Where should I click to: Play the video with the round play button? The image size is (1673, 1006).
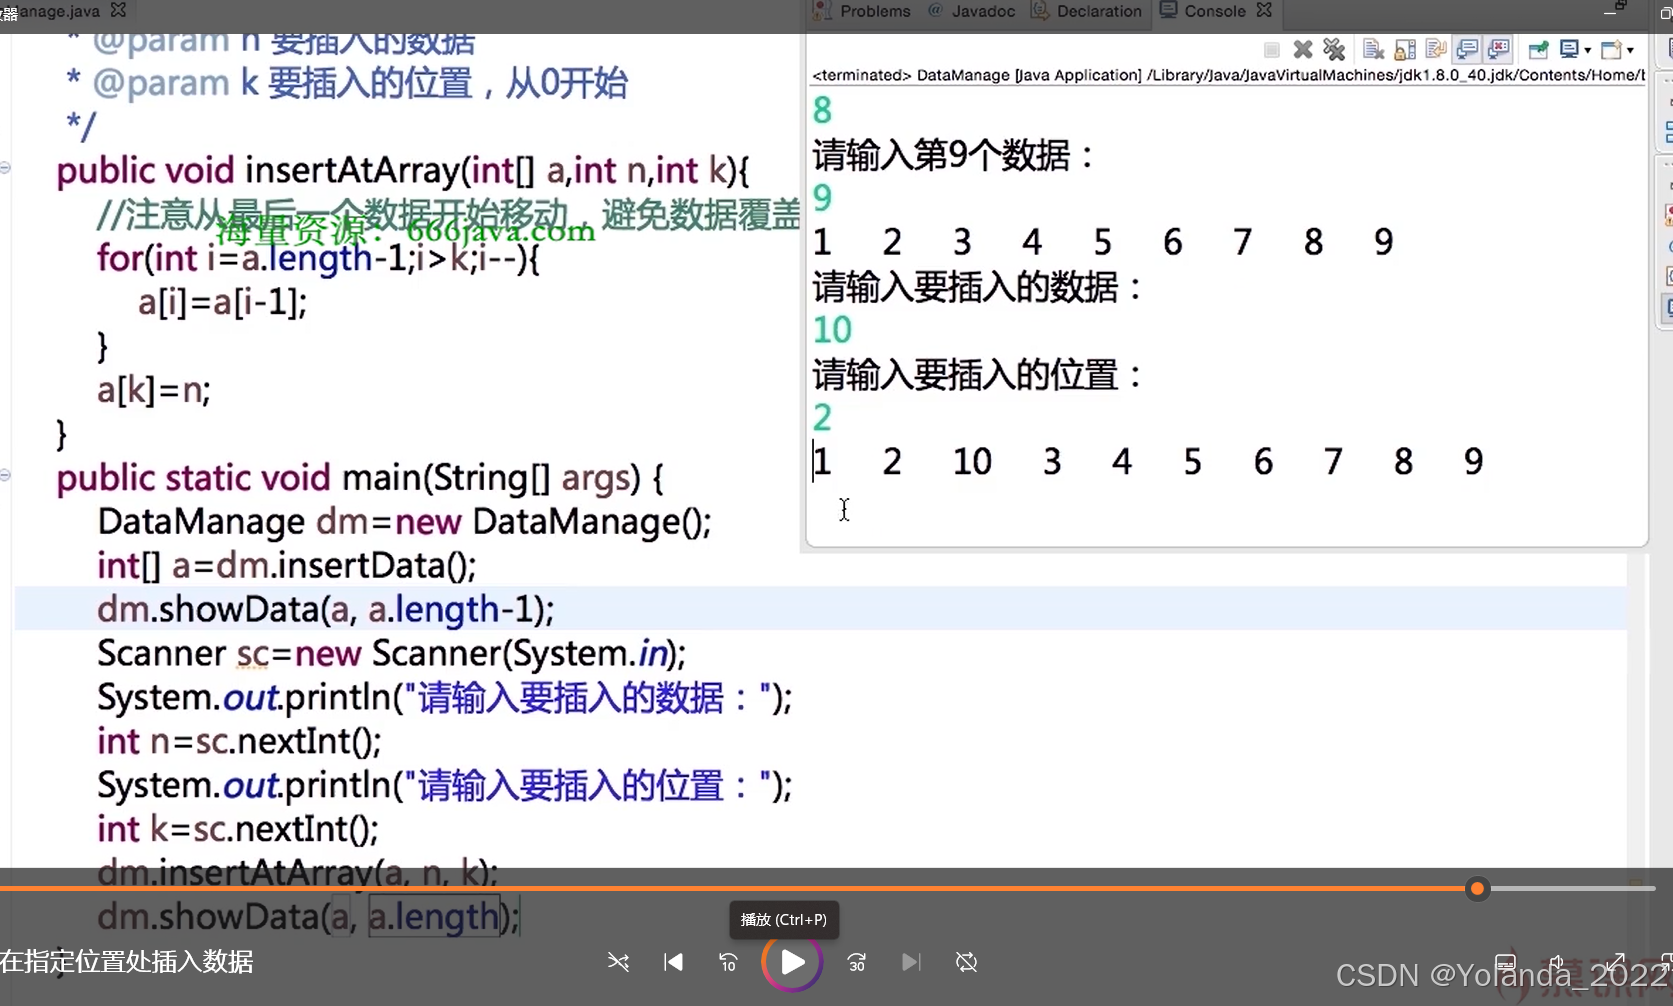point(792,962)
